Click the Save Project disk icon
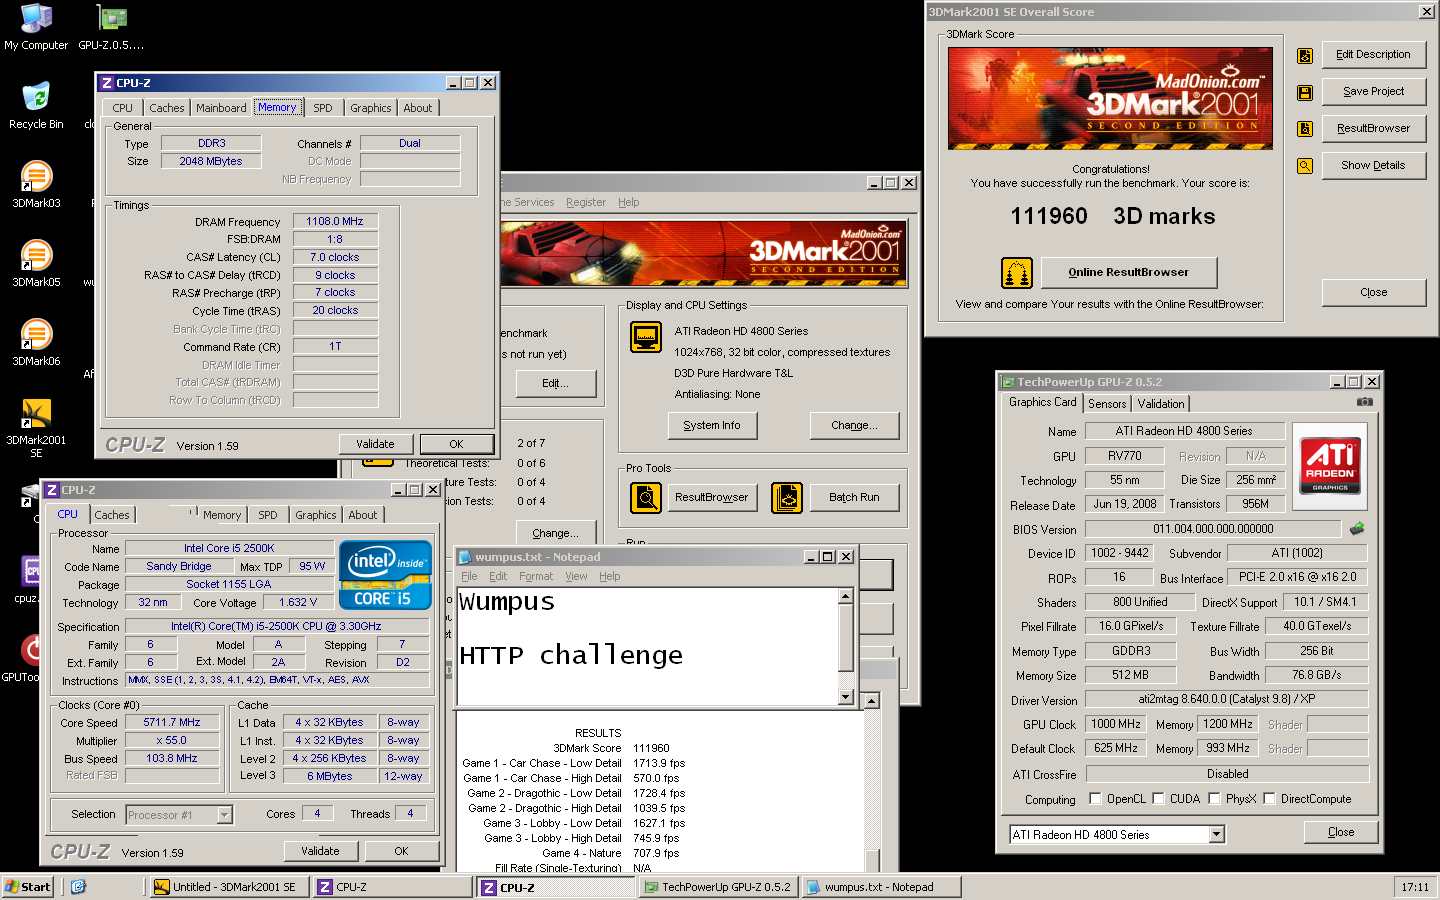Image resolution: width=1440 pixels, height=900 pixels. [1305, 92]
